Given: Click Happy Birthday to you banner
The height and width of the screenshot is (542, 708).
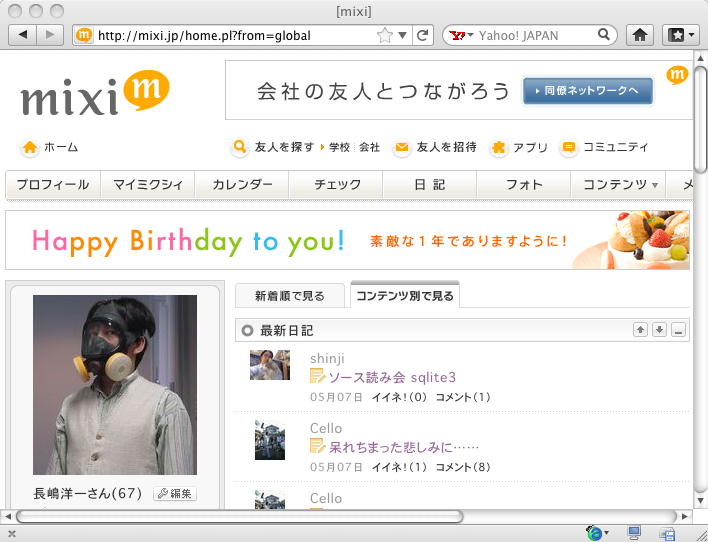Looking at the screenshot, I should point(347,240).
